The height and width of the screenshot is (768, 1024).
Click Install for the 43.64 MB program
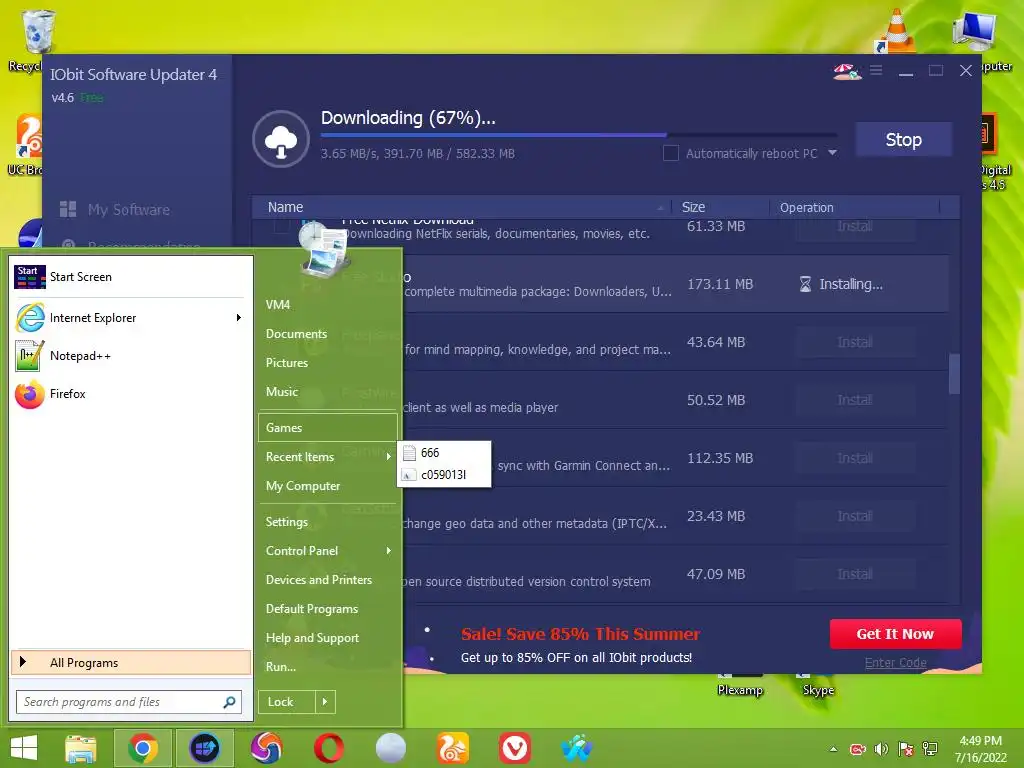point(855,342)
